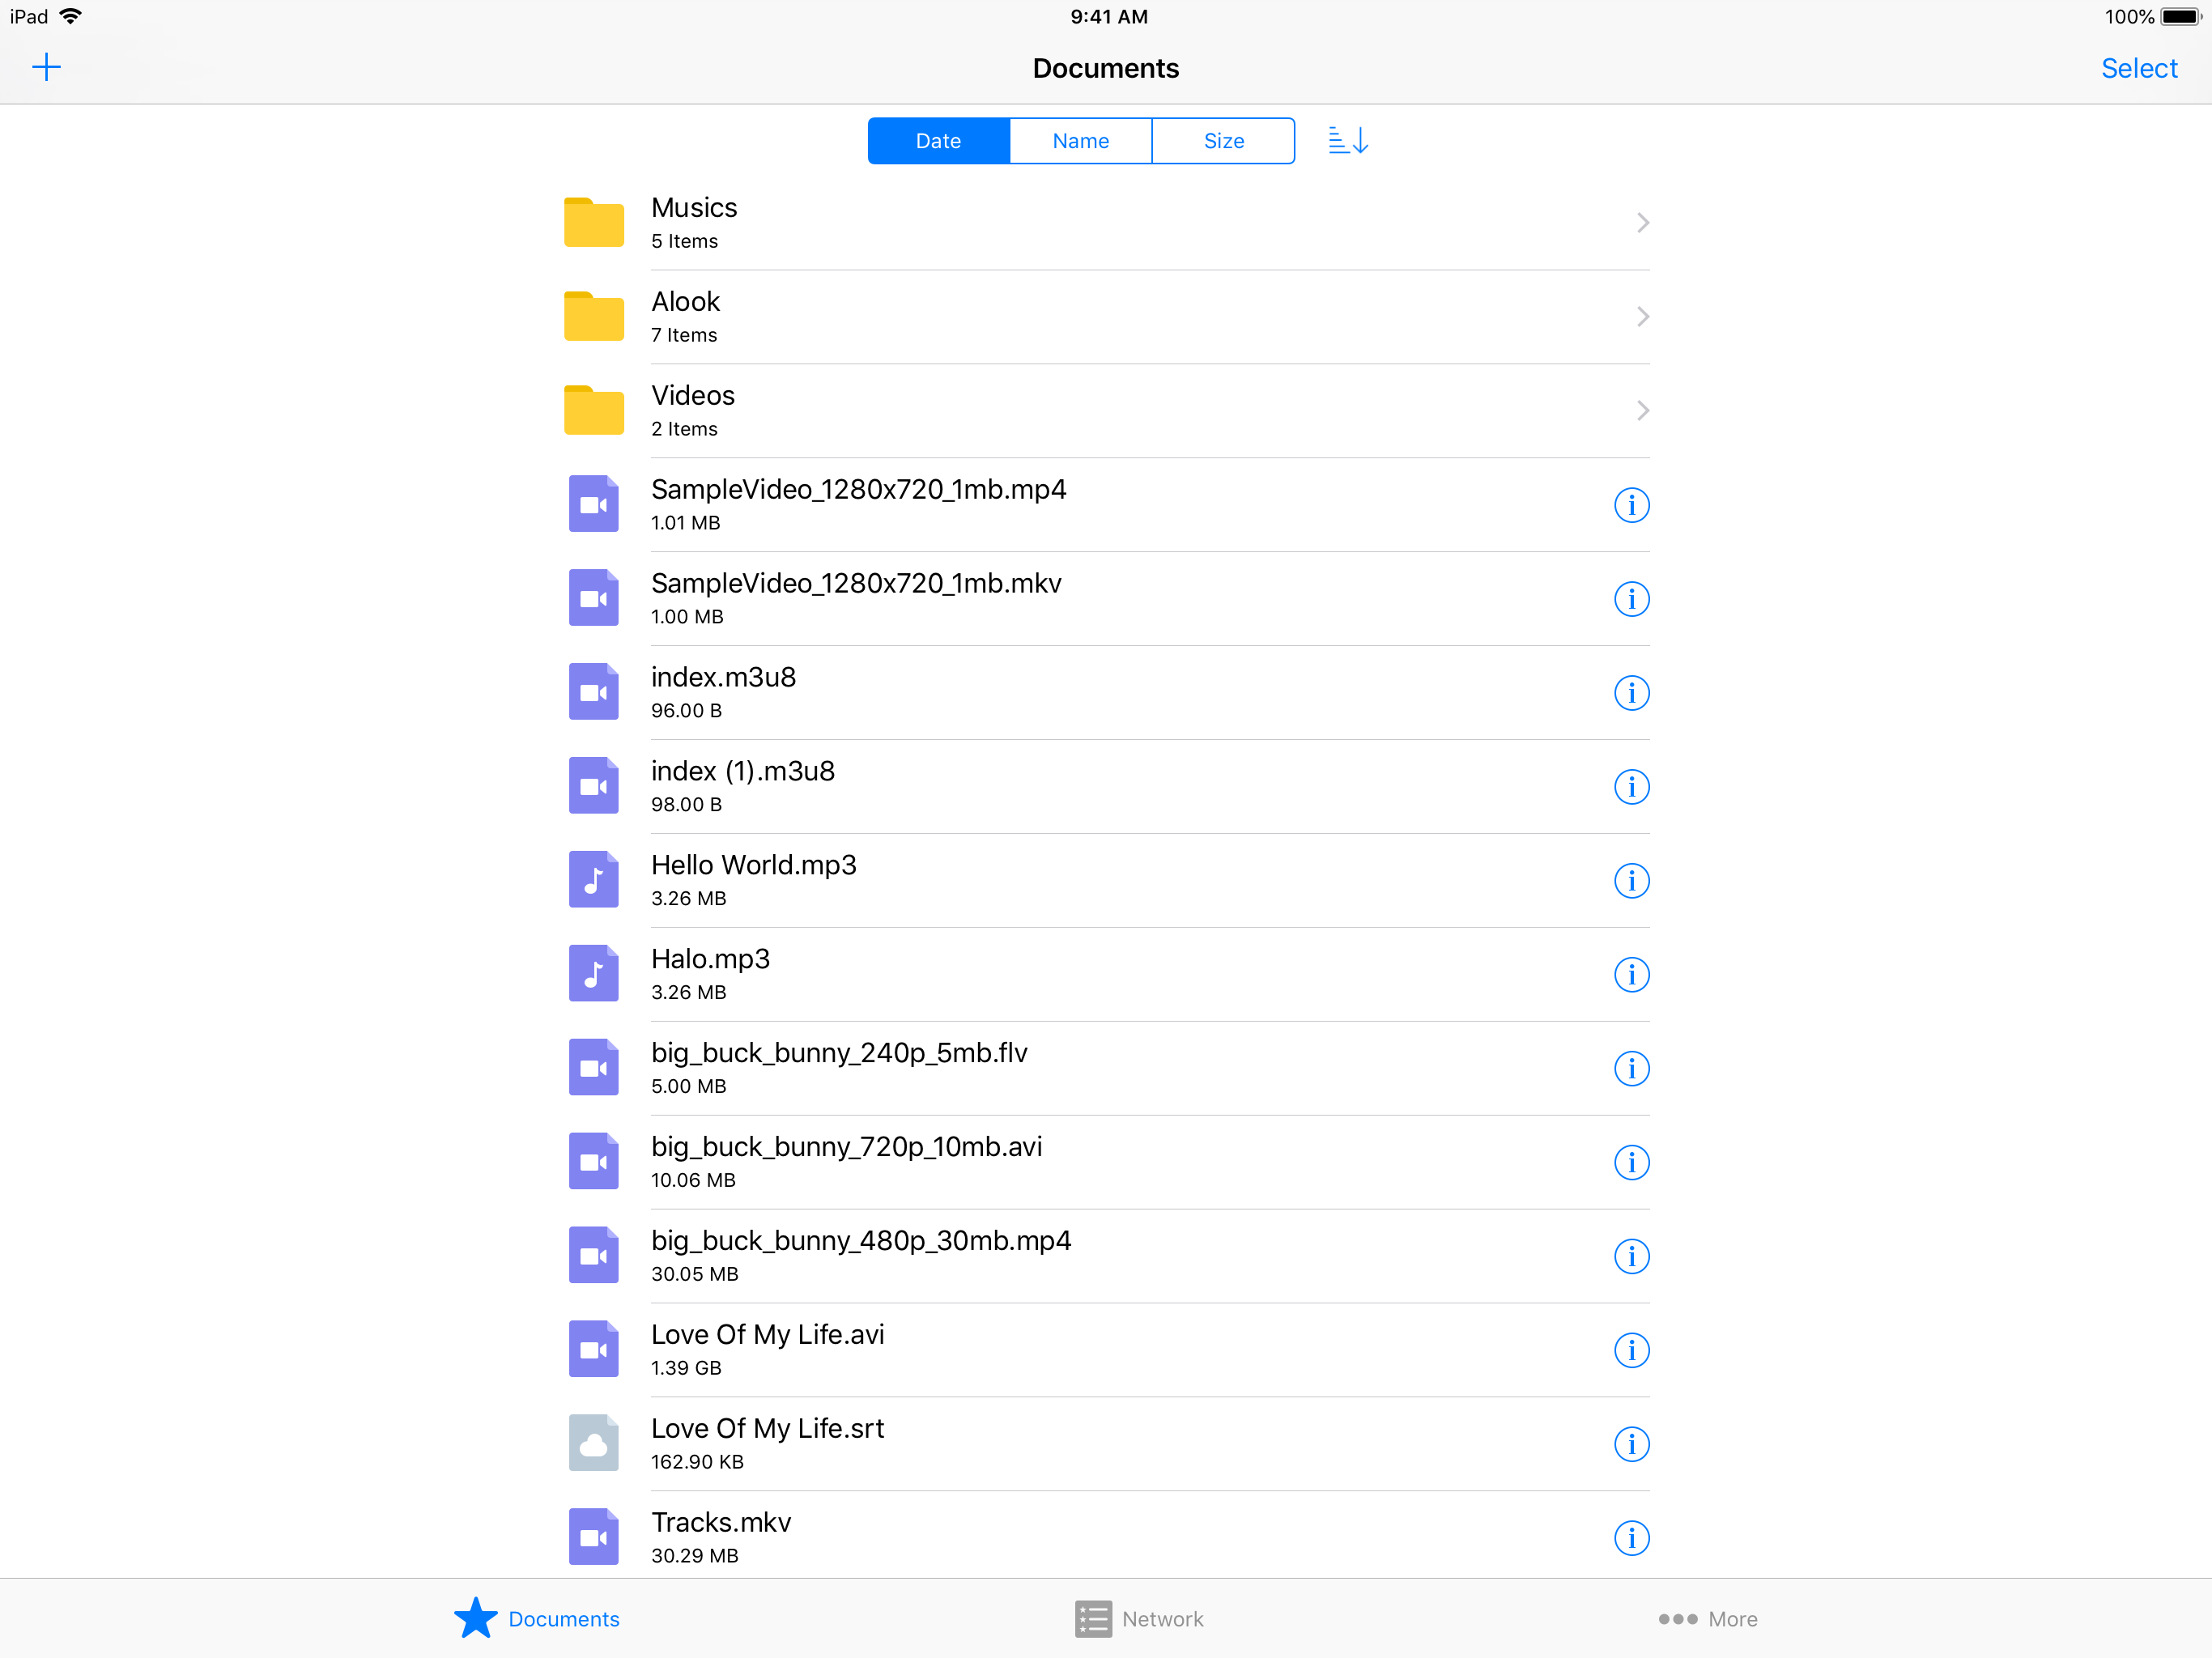Screen dimensions: 2212x1658
Task: Toggle the sort direction arrow
Action: click(1346, 141)
